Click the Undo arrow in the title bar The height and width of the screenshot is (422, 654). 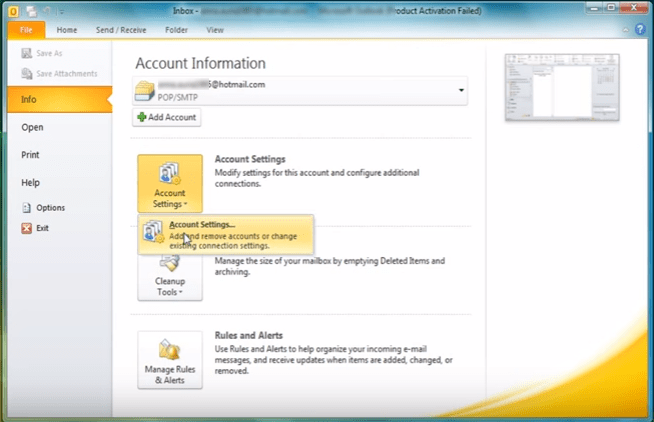47,11
